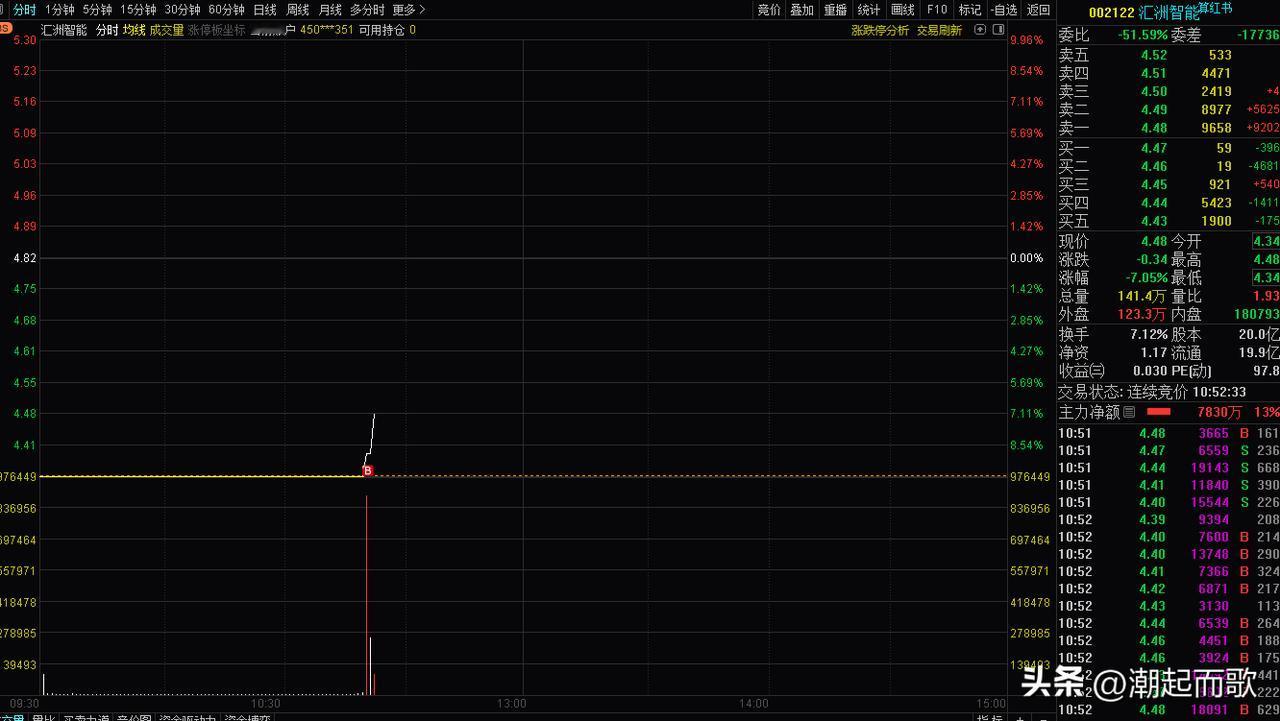Click the 标记 mark button
This screenshot has height=721, width=1280.
tap(970, 10)
